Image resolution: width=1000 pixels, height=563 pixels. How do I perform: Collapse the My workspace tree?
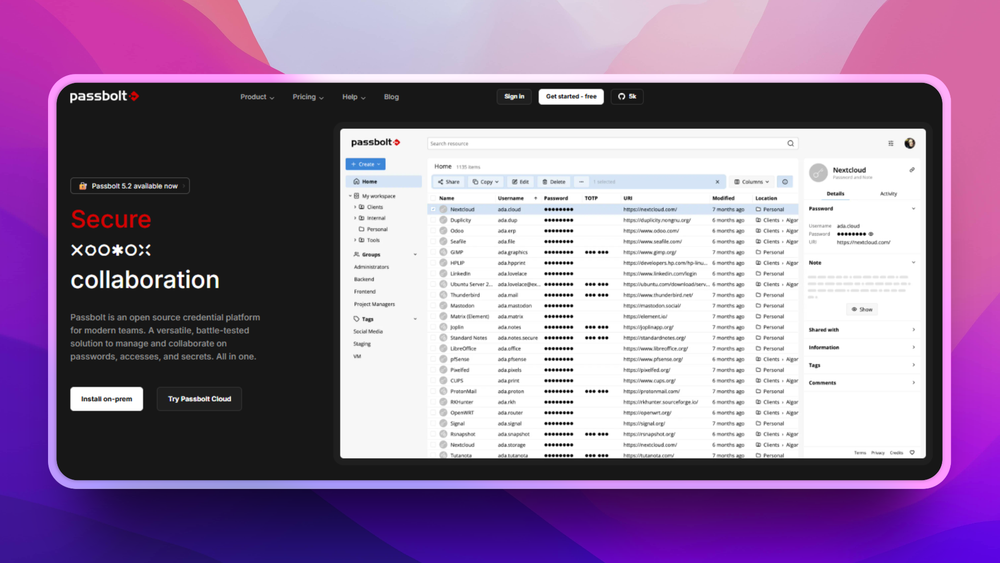coord(350,196)
